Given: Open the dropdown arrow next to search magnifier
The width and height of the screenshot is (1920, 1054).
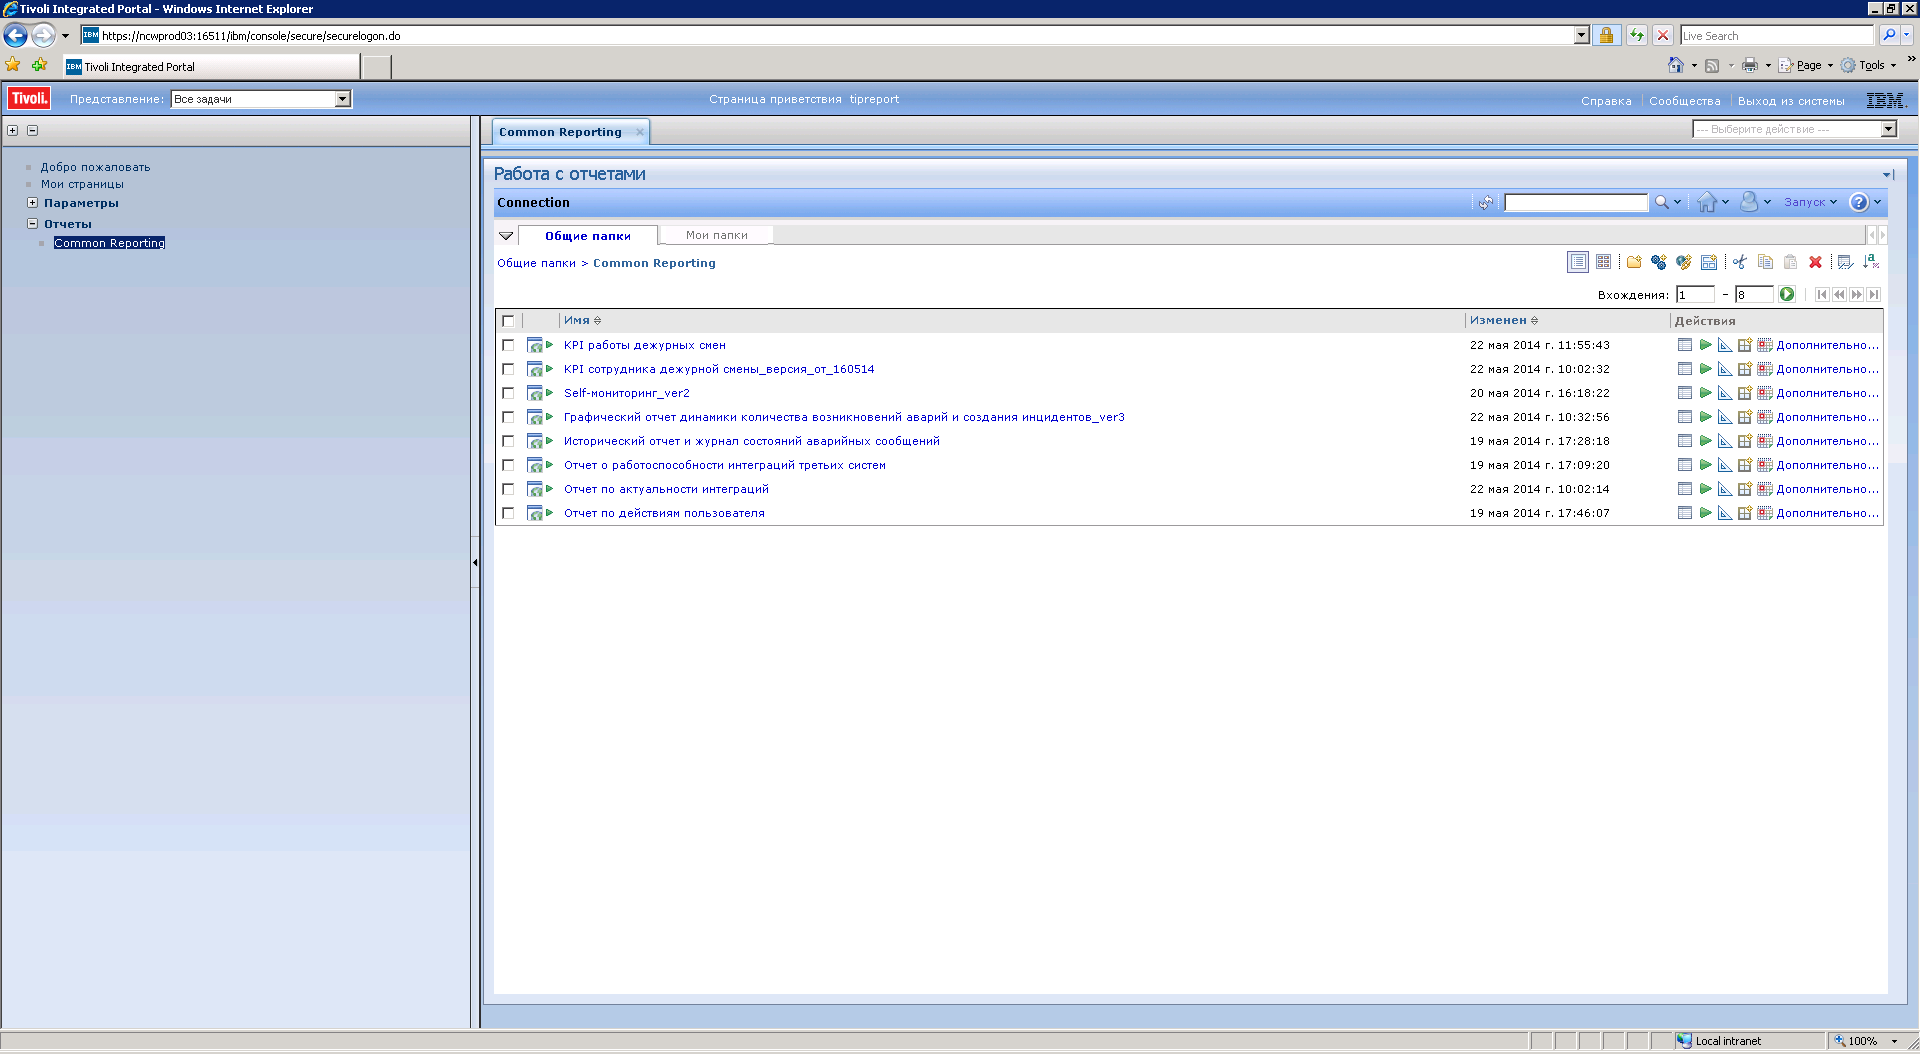Looking at the screenshot, I should 1677,202.
